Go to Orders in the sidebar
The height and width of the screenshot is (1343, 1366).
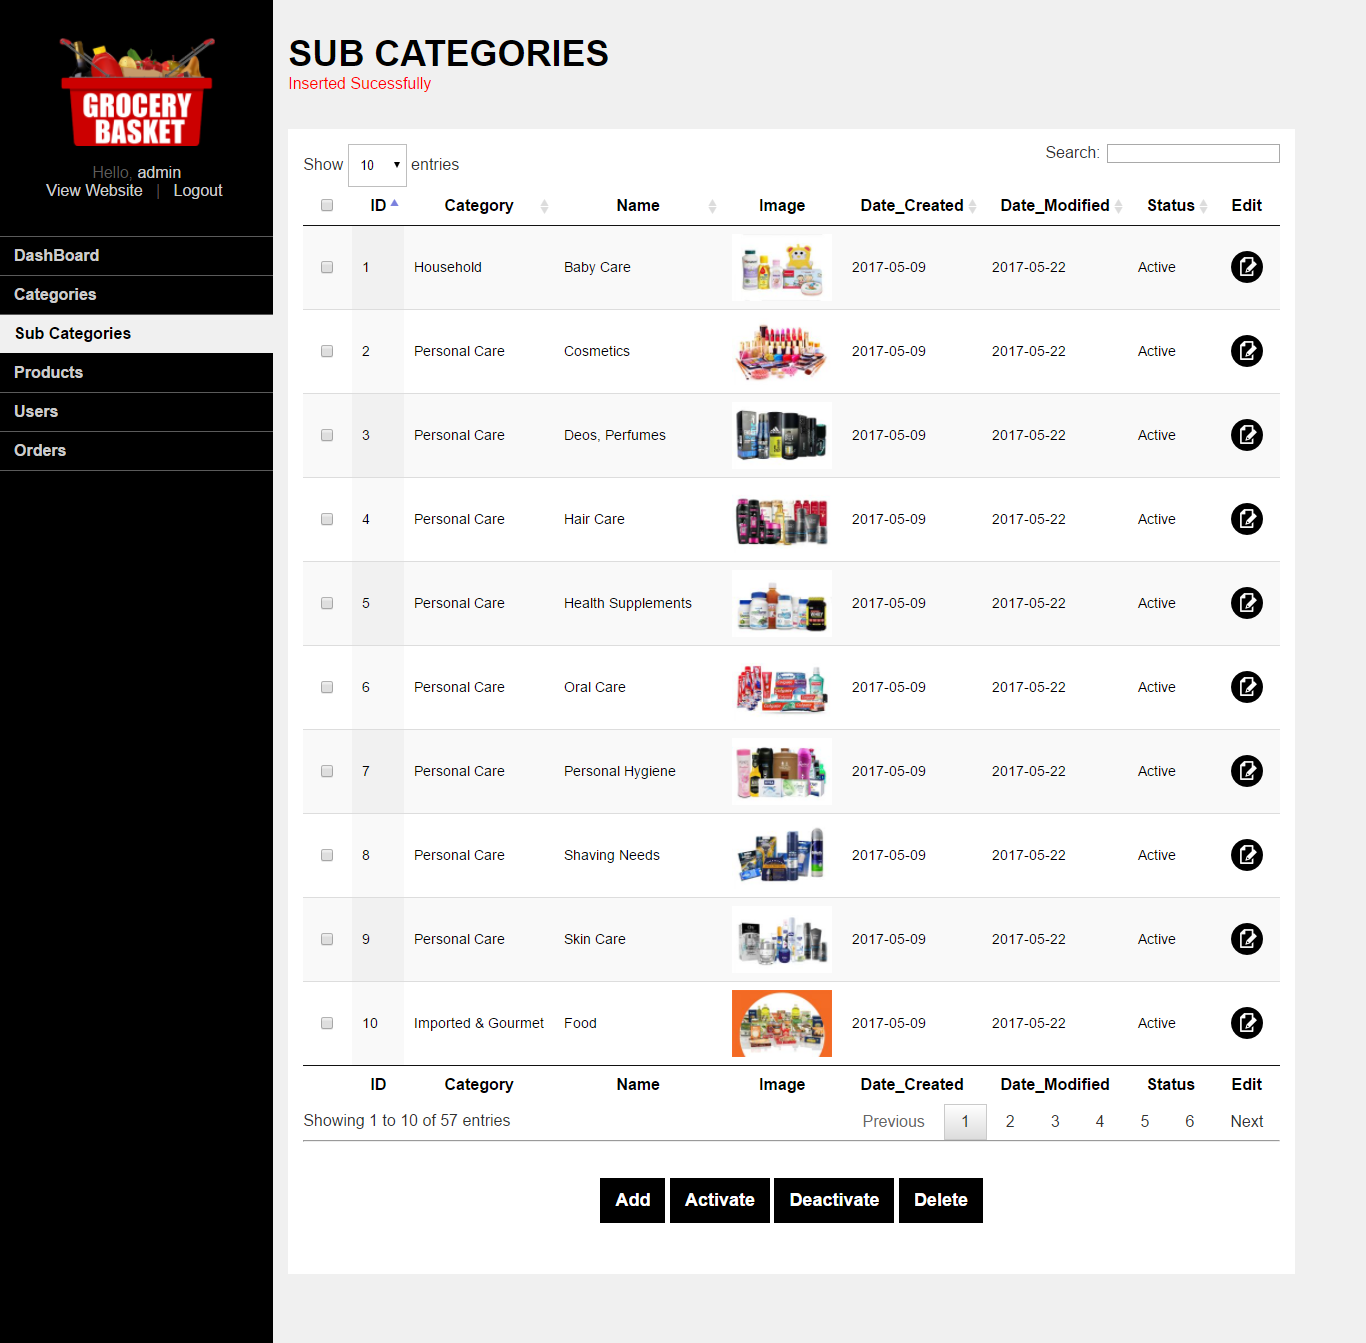point(40,450)
